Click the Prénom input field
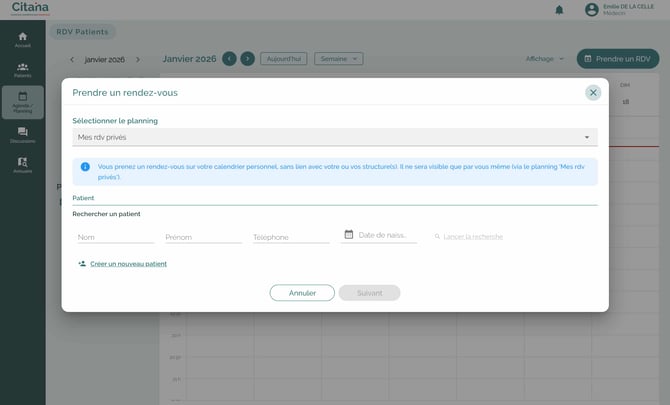 pos(203,237)
